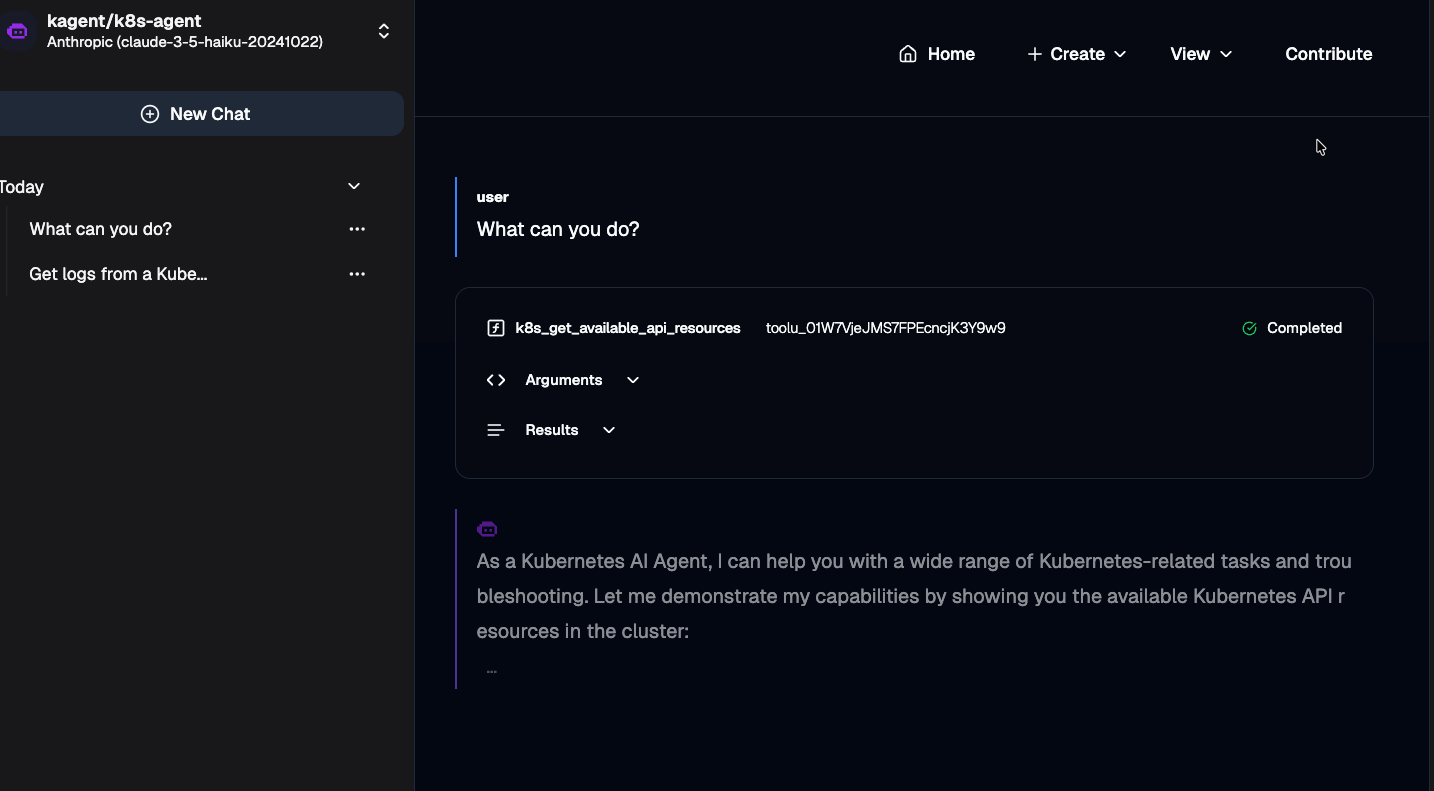Select the tool call ID text

click(885, 328)
